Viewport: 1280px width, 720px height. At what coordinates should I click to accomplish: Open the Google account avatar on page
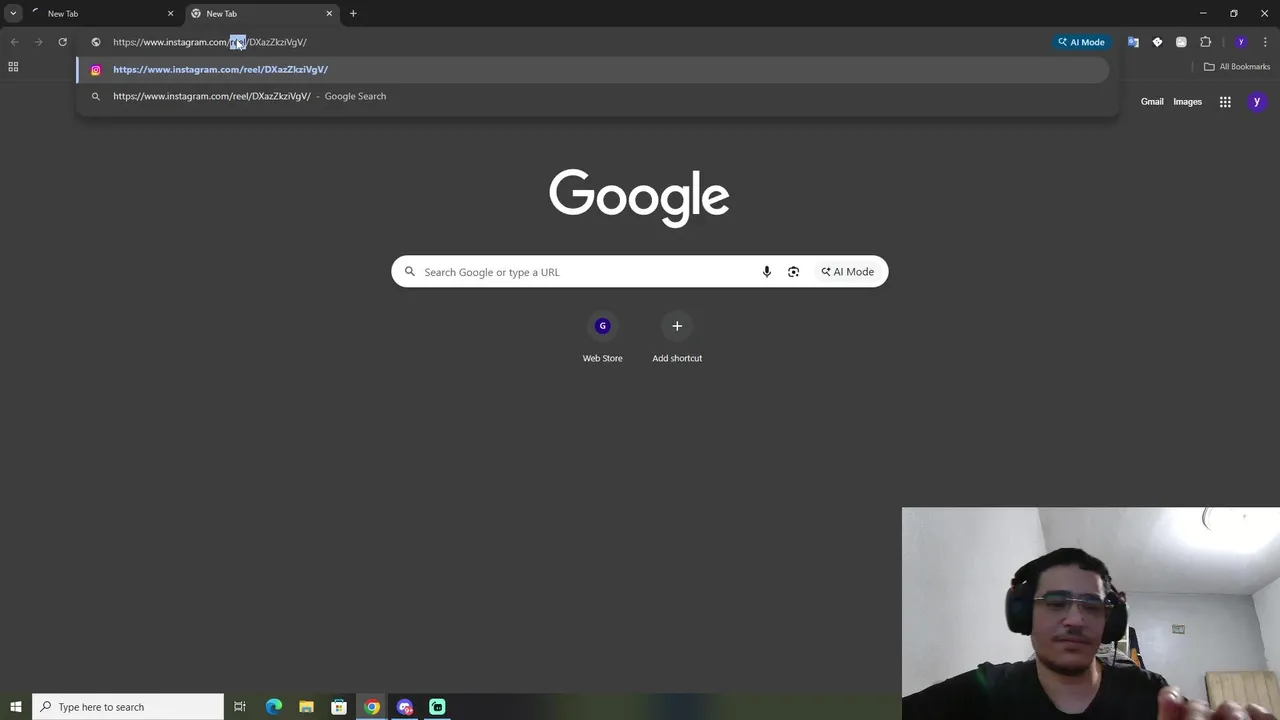tap(1257, 102)
